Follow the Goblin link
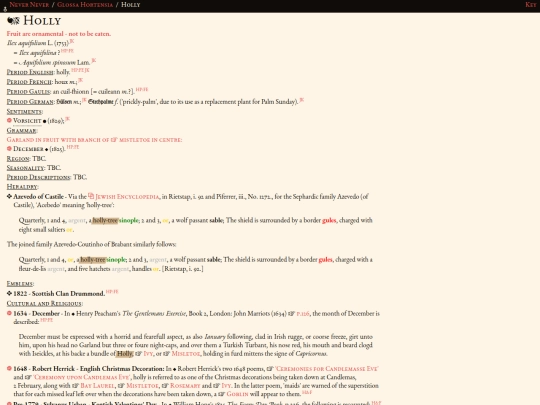Screen dimensions: 540x405 pos(237,394)
